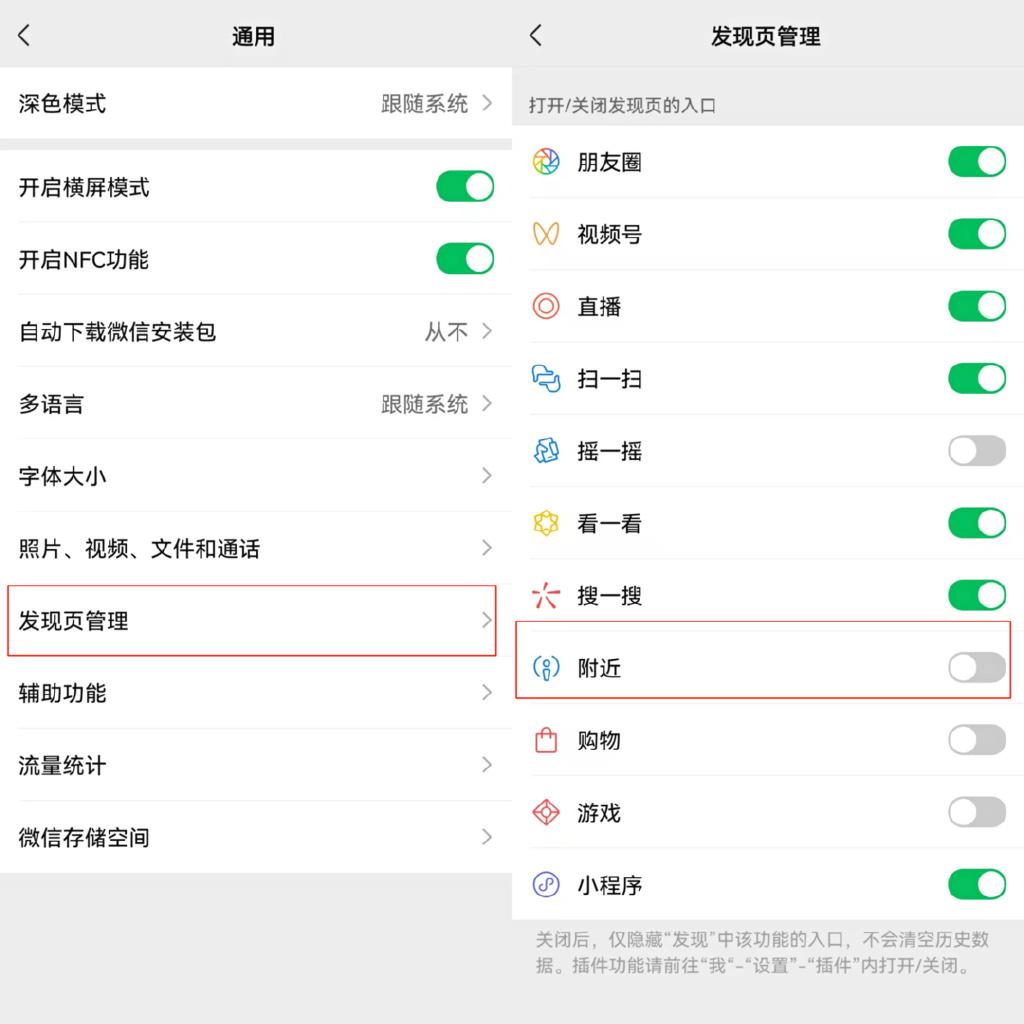1024x1024 pixels.
Task: Tap the back arrow on 发现页管理 page
Action: click(534, 35)
